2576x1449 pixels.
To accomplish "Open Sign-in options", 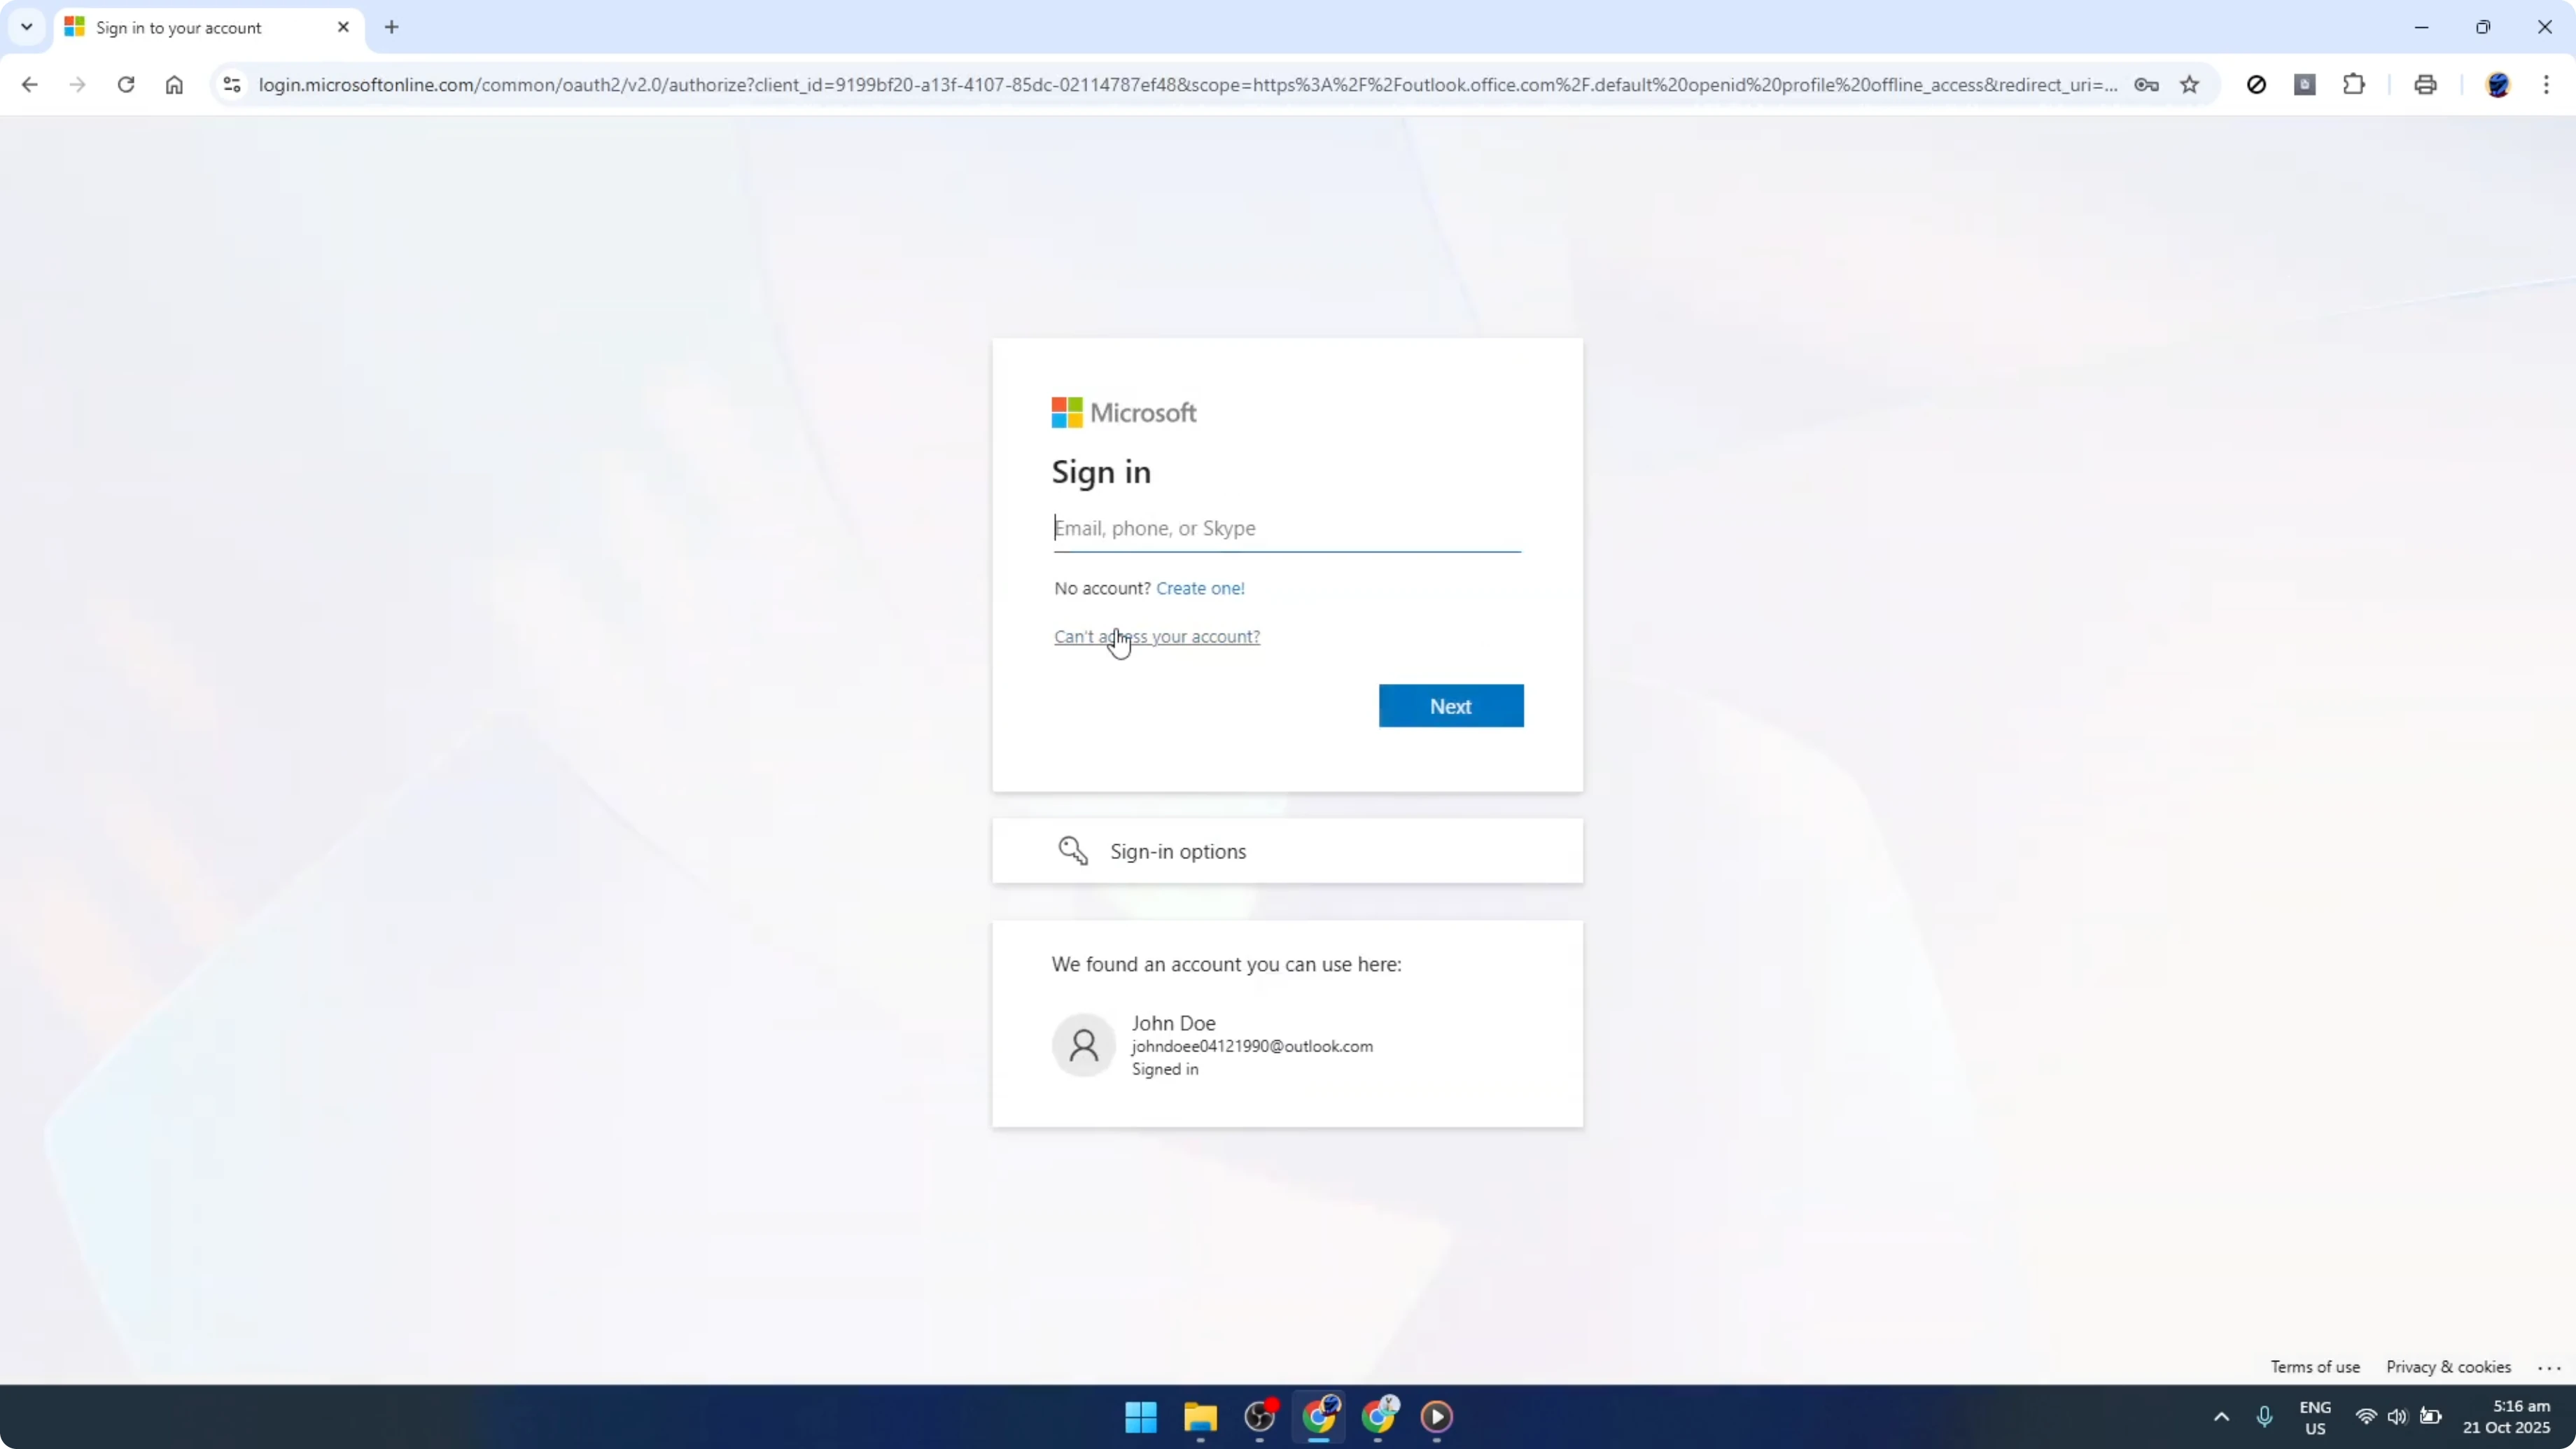I will tap(1287, 851).
